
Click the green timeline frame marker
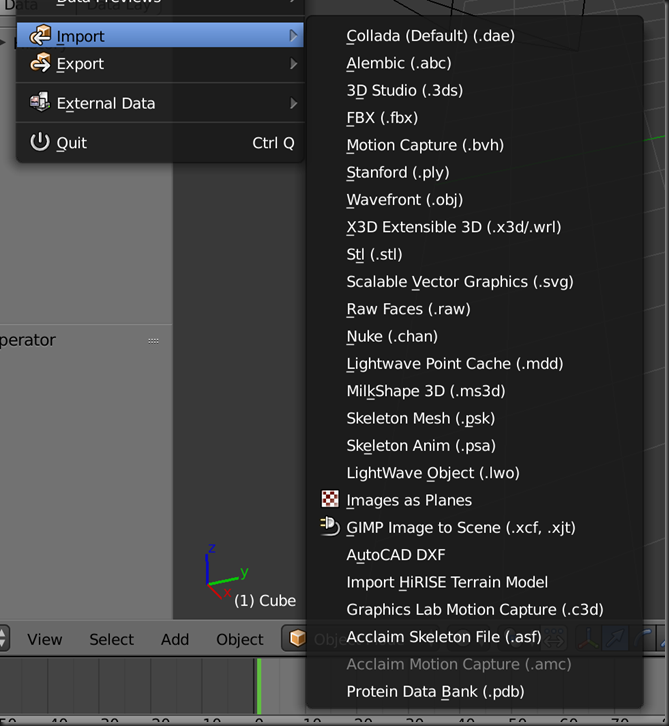pos(259,686)
